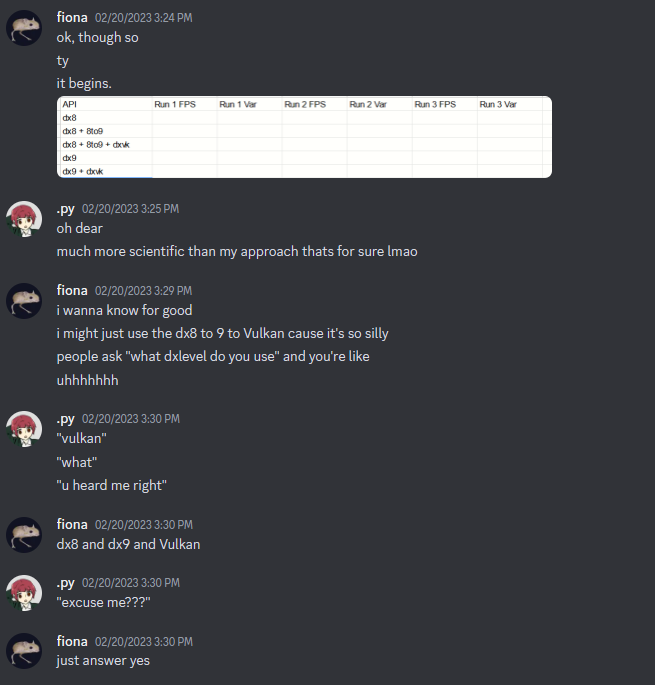Click the fiona username at 3:29 PM

pyautogui.click(x=72, y=291)
